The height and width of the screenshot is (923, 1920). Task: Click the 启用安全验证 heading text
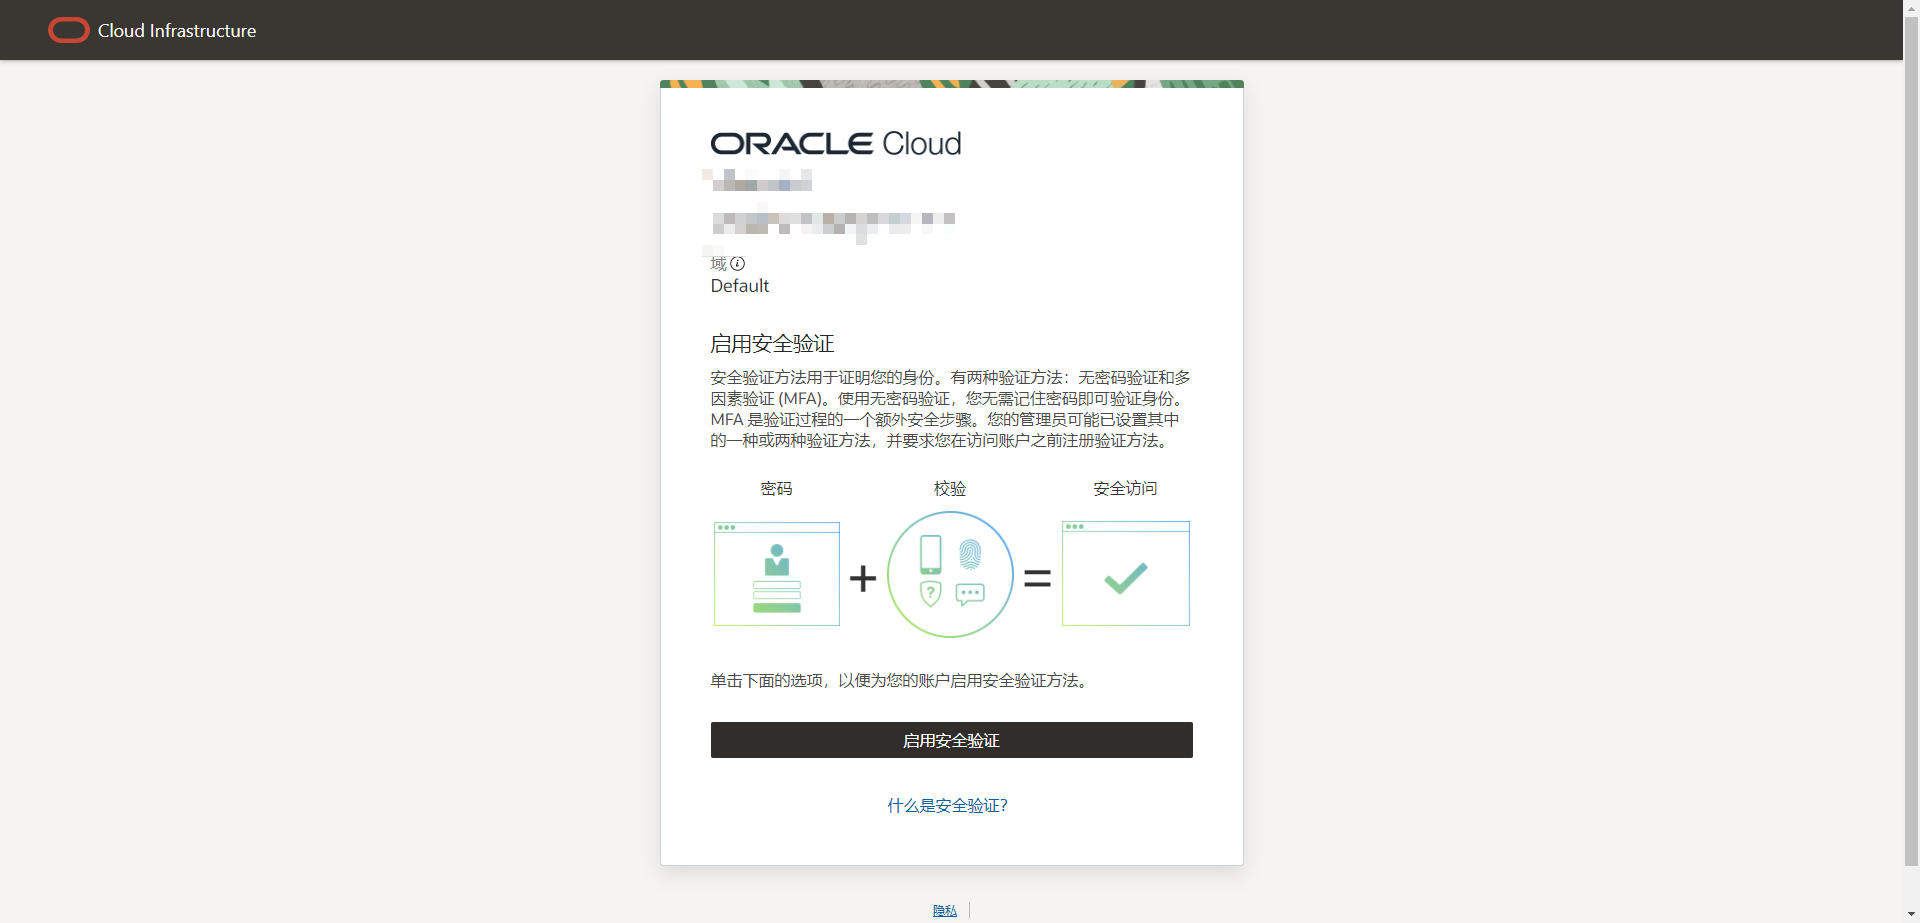pyautogui.click(x=772, y=344)
